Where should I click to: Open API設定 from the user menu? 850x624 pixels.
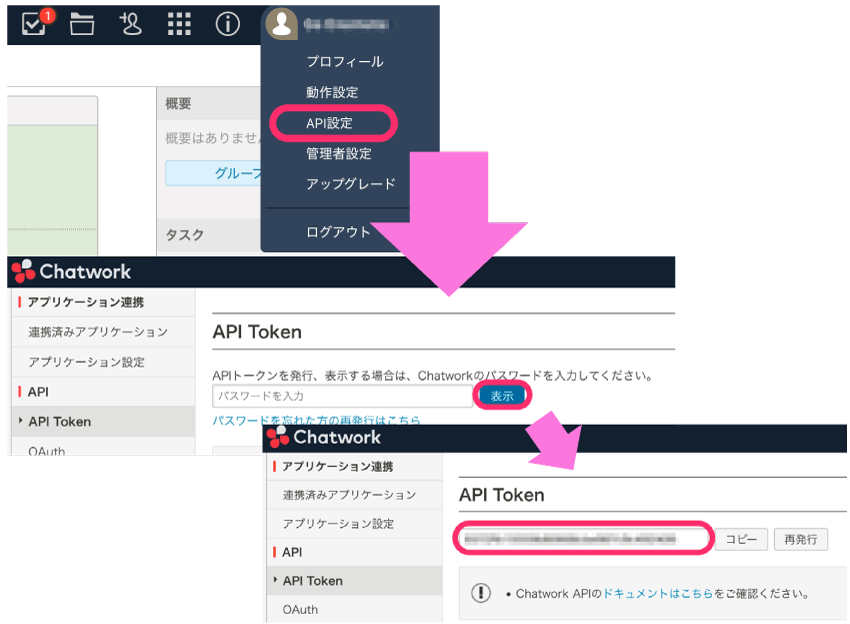pyautogui.click(x=329, y=123)
